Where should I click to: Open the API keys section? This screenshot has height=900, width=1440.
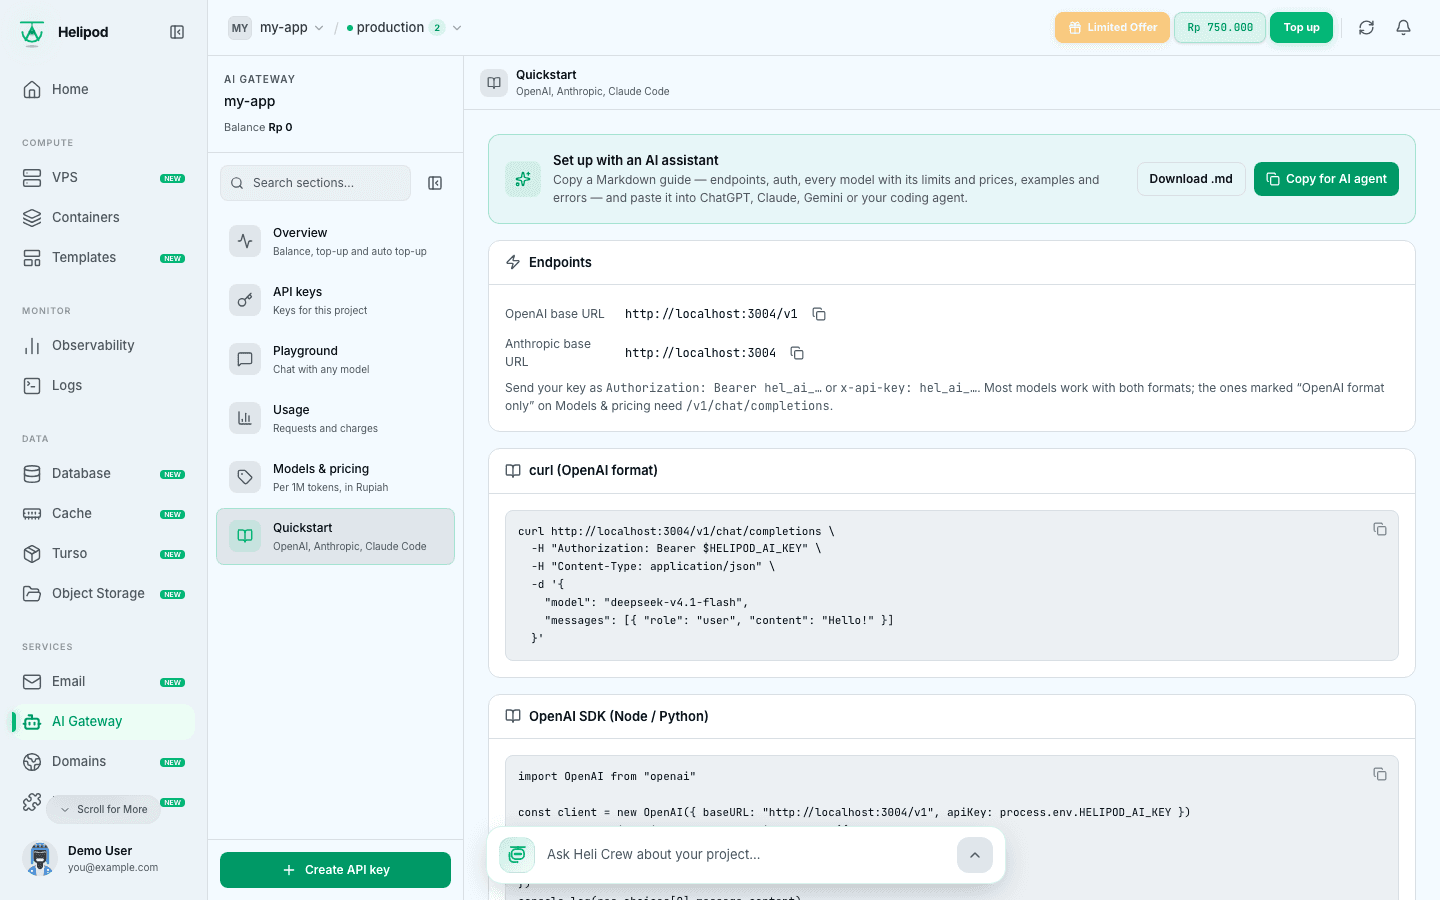(335, 300)
